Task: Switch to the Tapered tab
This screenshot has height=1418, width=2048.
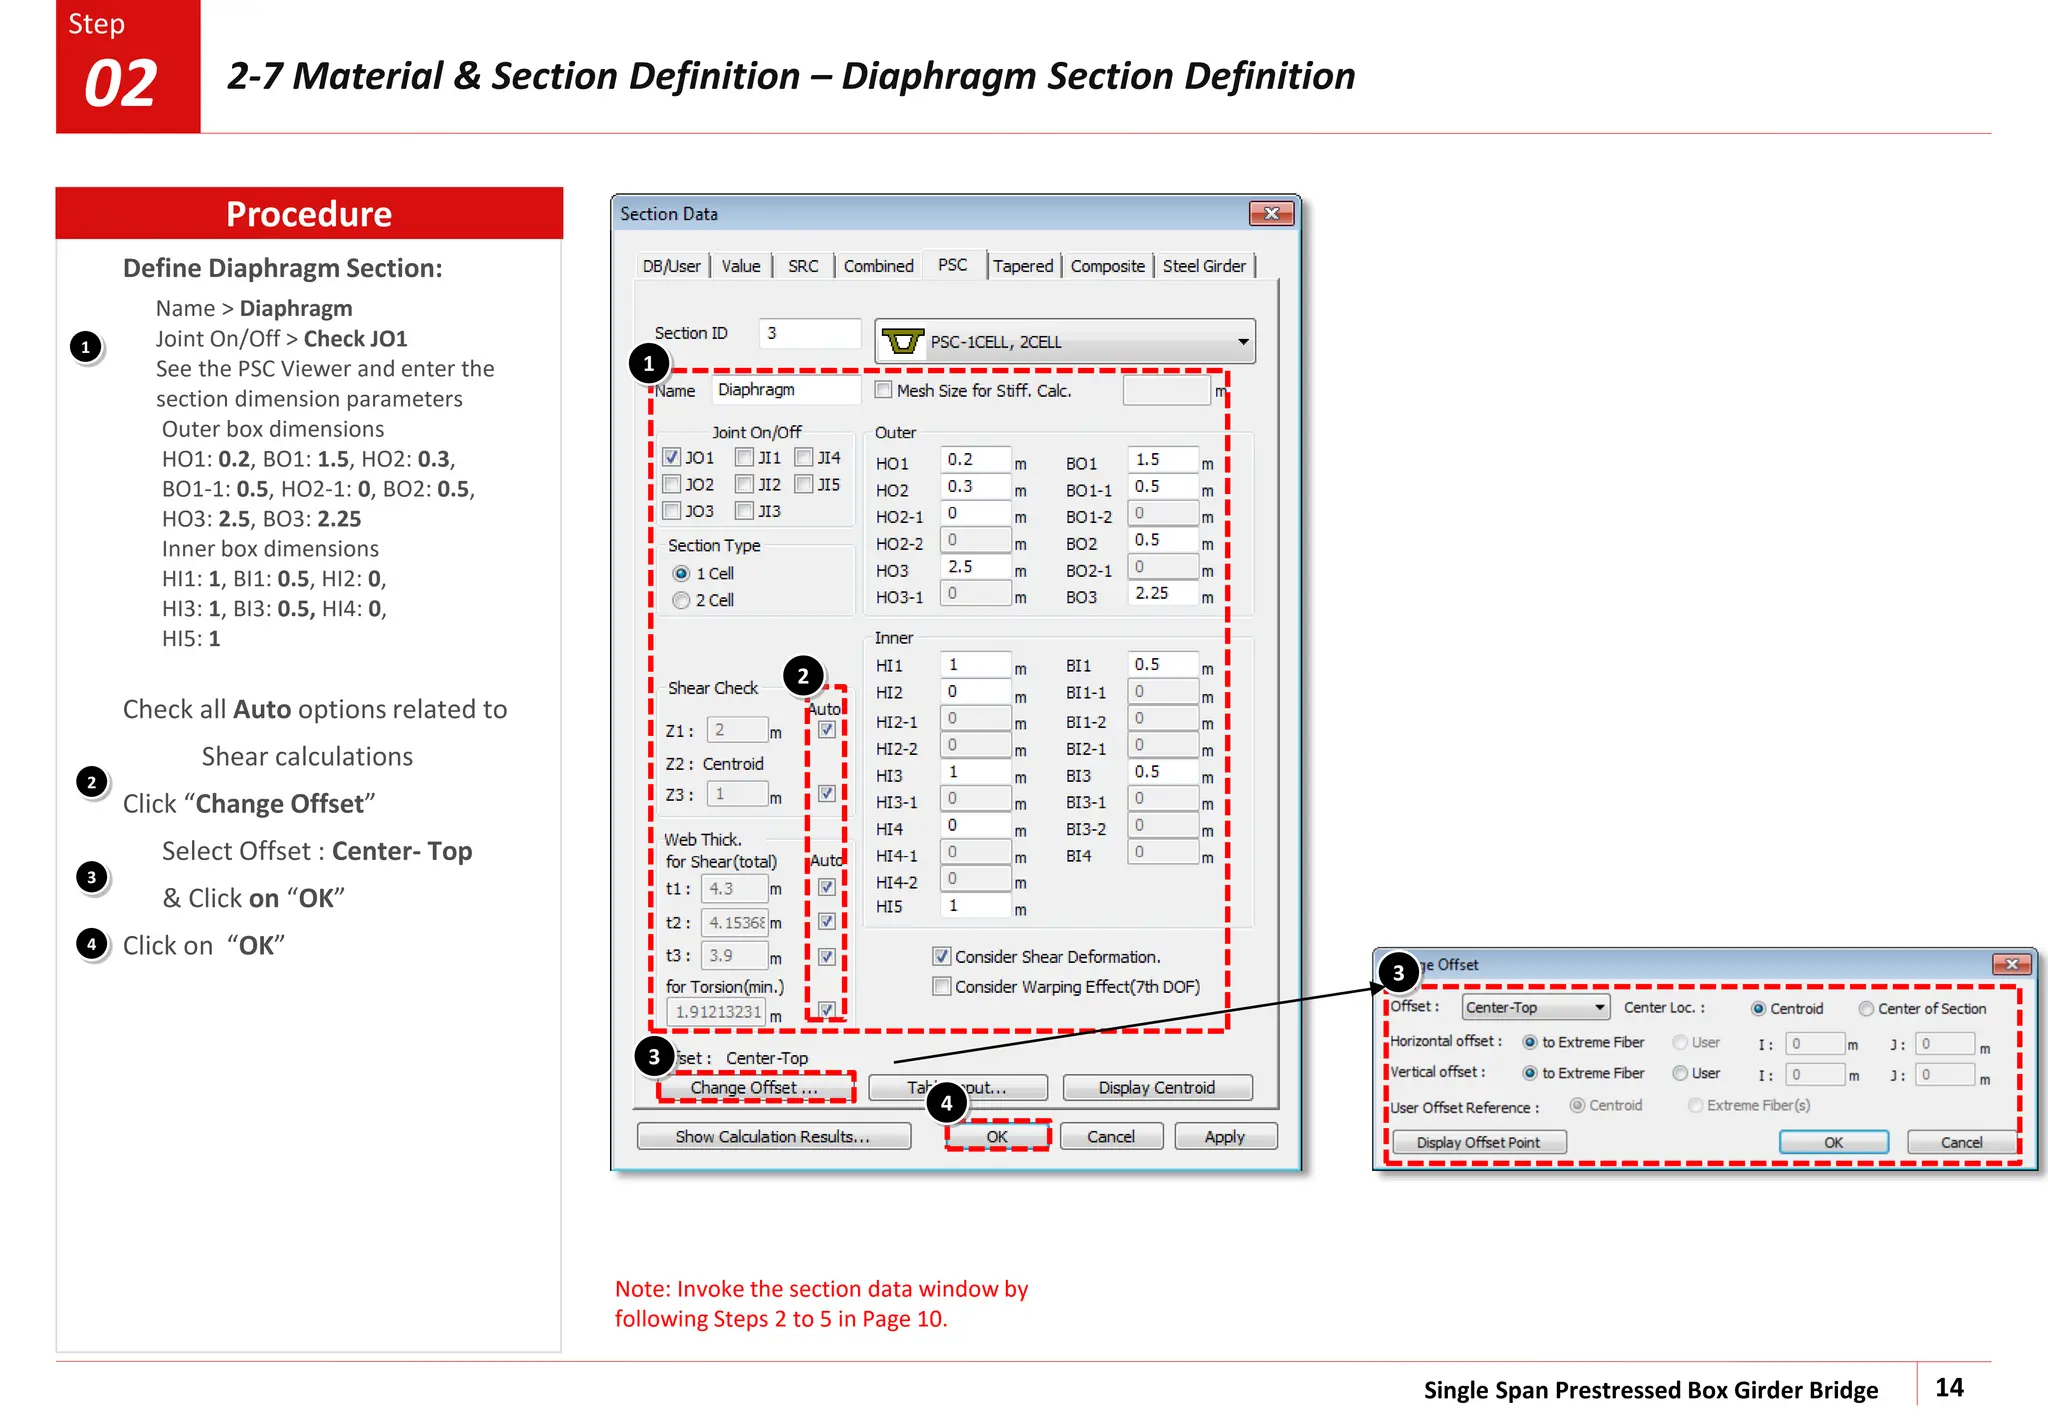Action: point(1022,266)
